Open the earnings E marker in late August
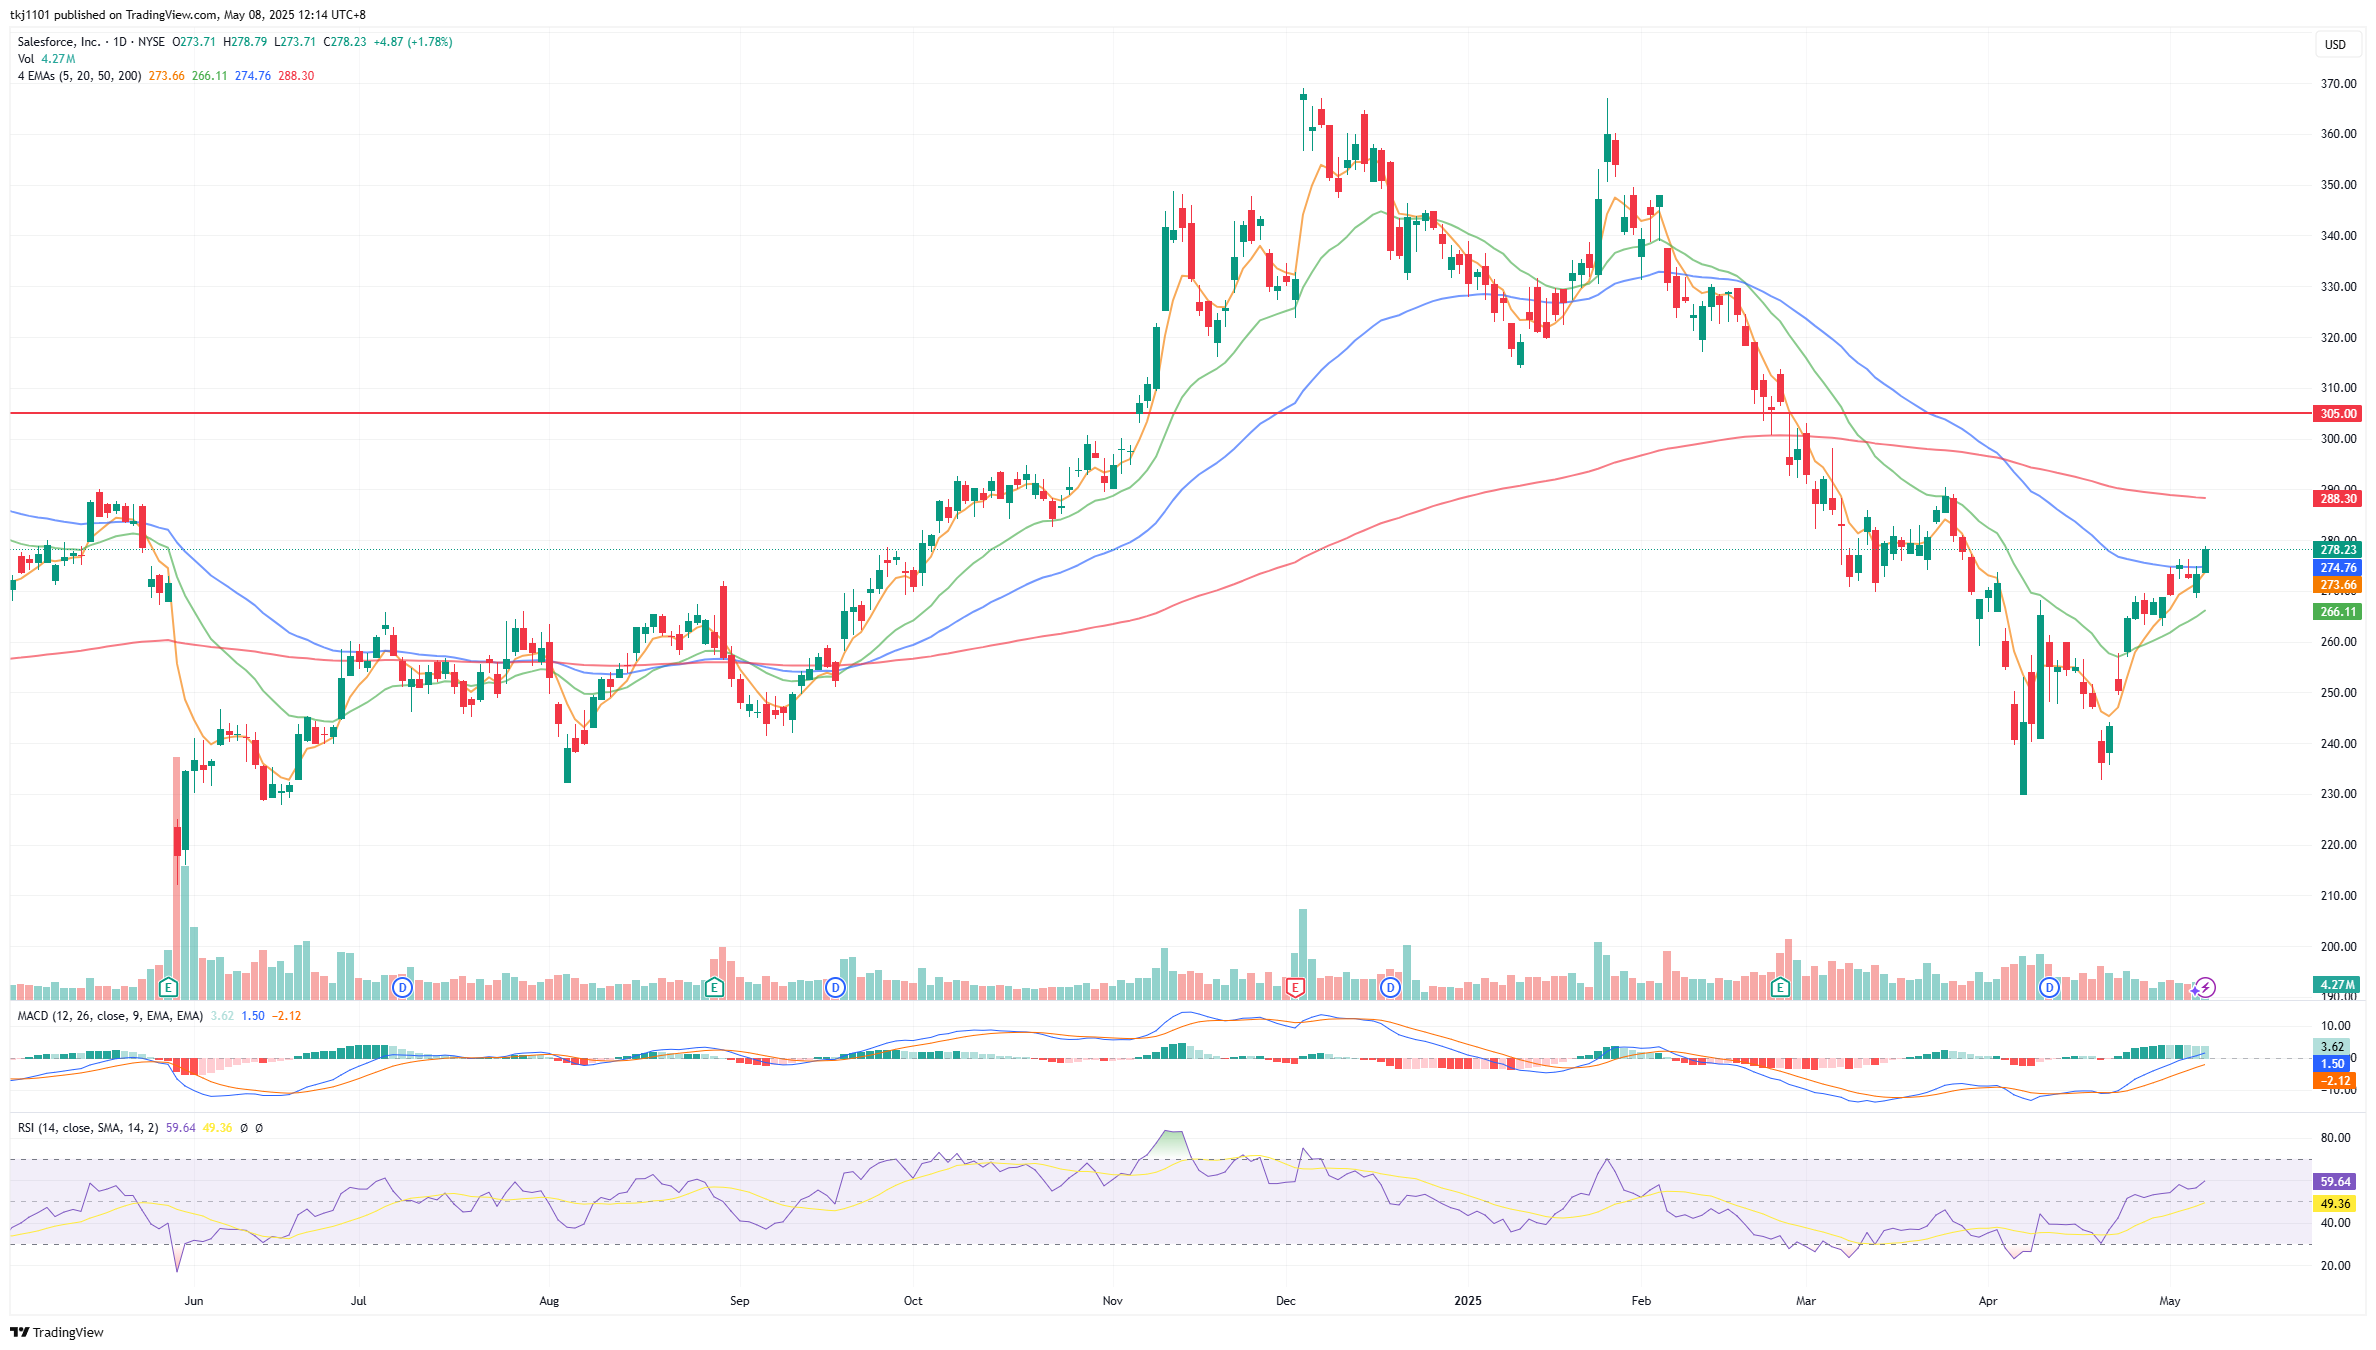The height and width of the screenshot is (1350, 2376). coord(714,988)
